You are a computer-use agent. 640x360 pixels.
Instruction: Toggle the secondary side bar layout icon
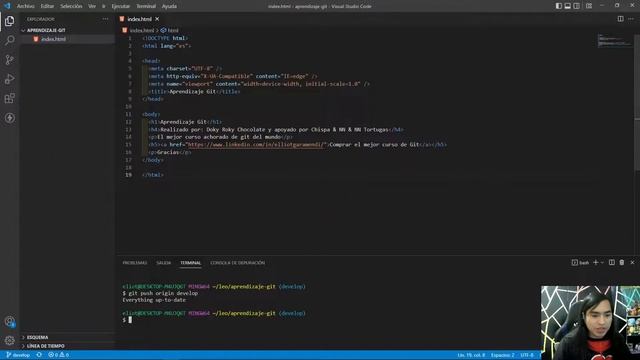(577, 6)
